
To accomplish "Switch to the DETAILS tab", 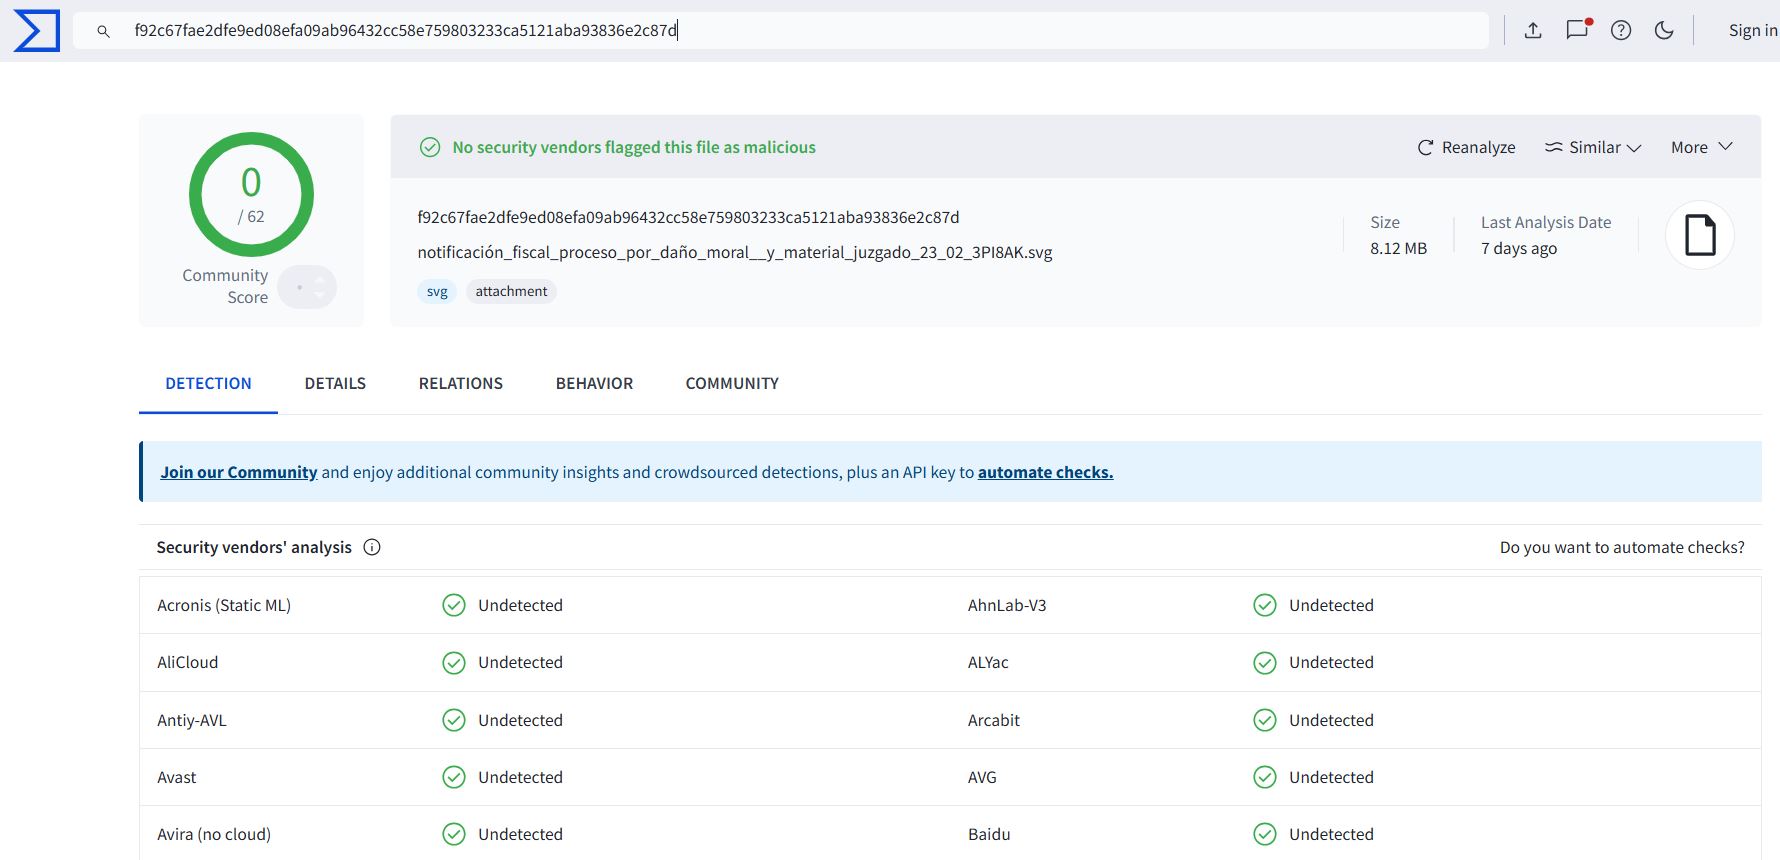I will [x=335, y=383].
